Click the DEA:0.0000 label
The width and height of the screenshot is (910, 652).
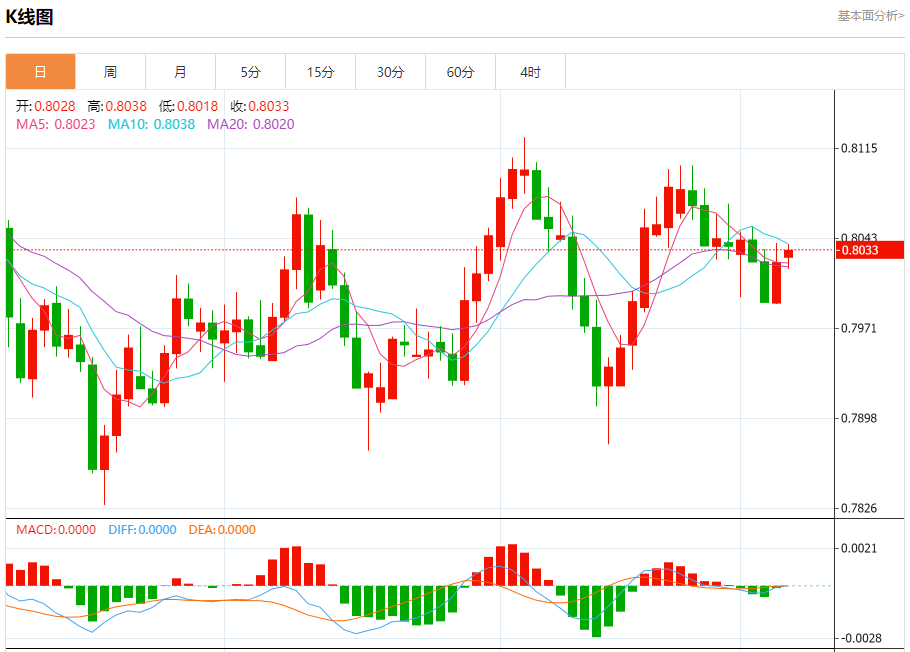point(222,529)
